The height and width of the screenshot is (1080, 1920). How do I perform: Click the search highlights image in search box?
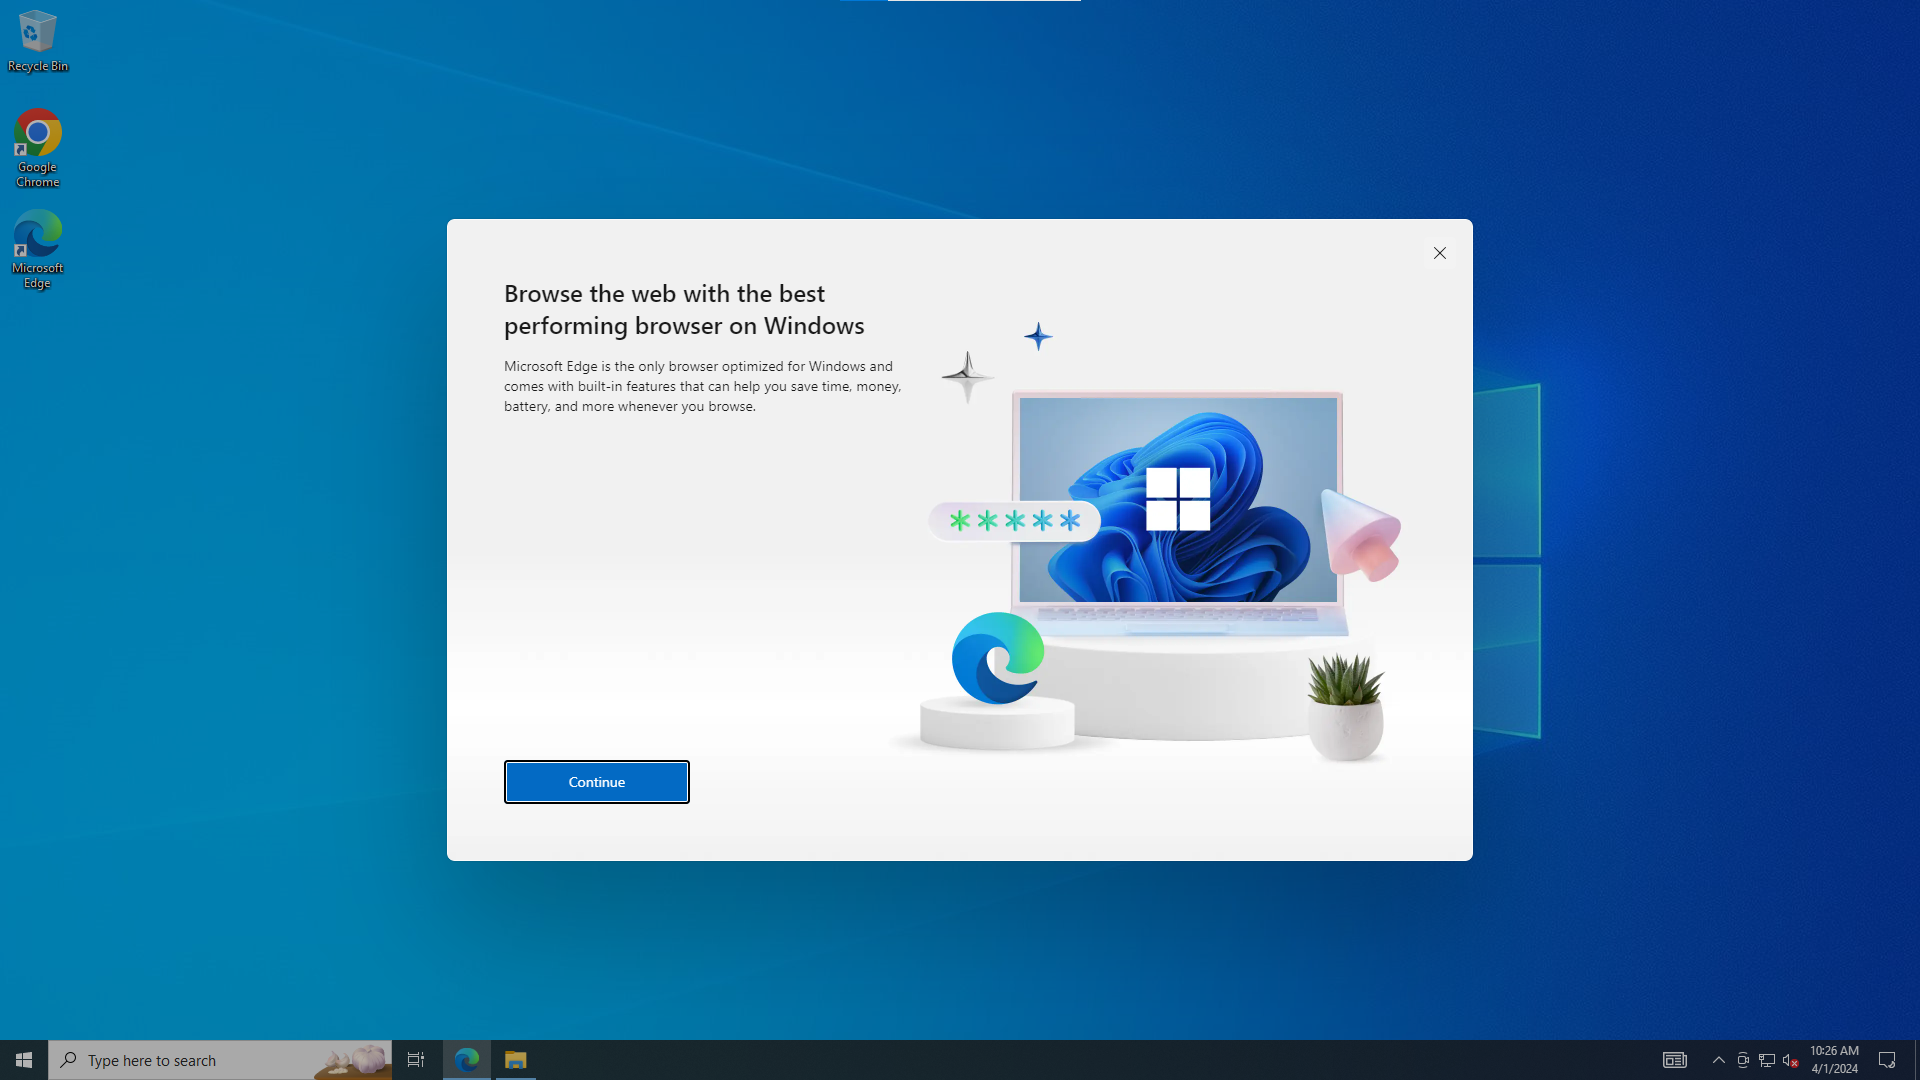tap(352, 1060)
